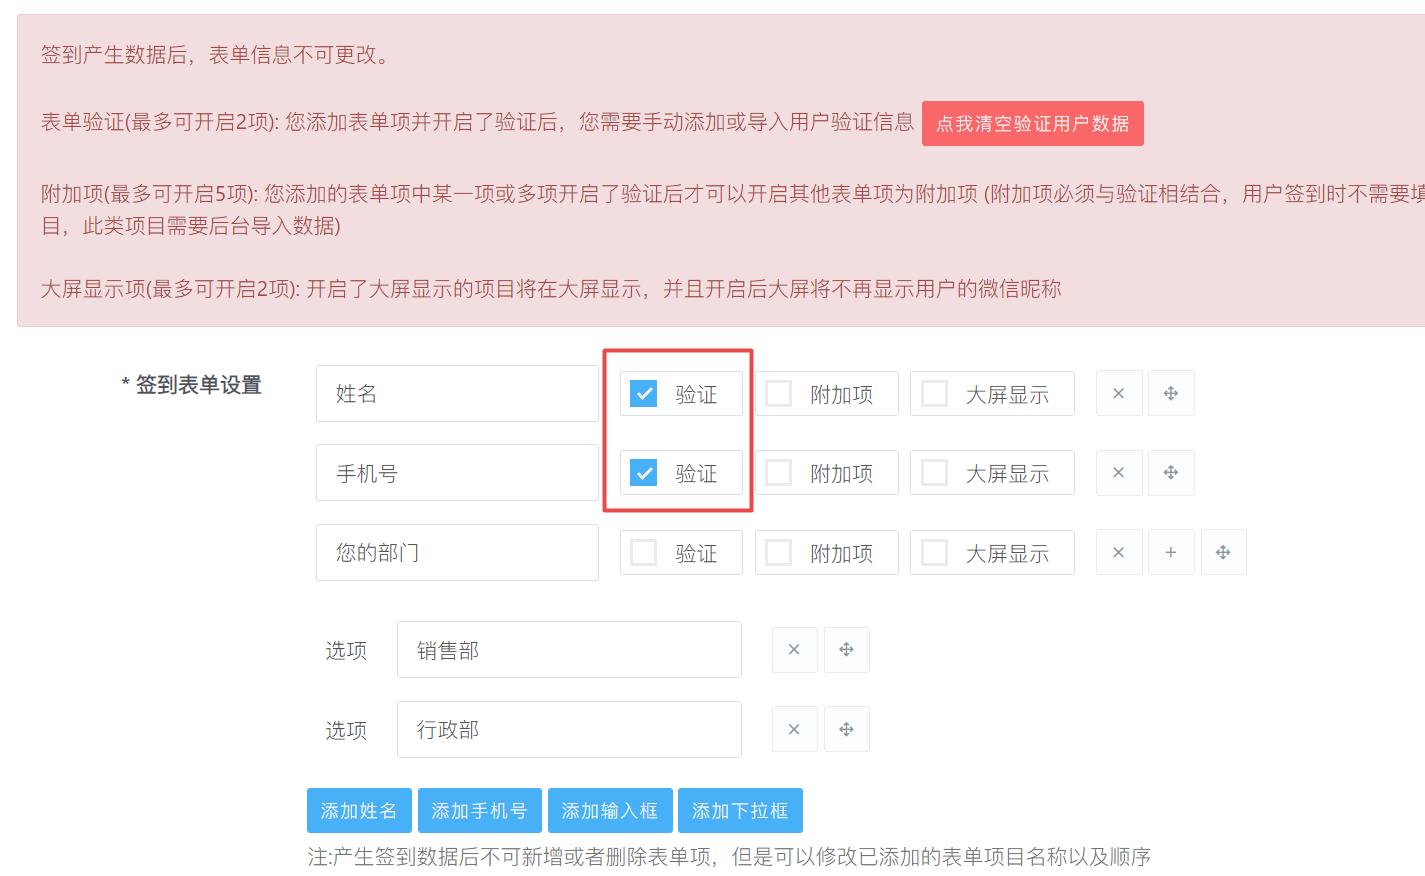Delete the 您的部门 form row
This screenshot has width=1425, height=876.
pyautogui.click(x=1118, y=553)
